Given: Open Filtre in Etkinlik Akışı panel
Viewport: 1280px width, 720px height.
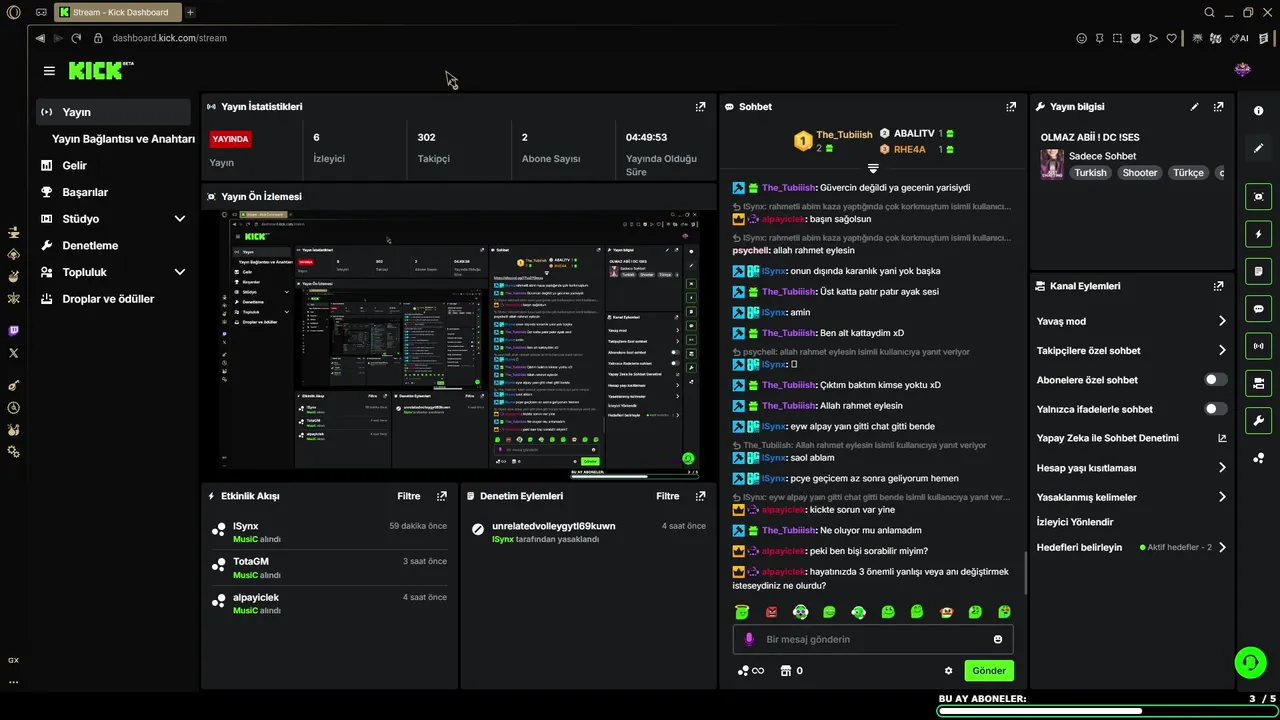Looking at the screenshot, I should [409, 496].
